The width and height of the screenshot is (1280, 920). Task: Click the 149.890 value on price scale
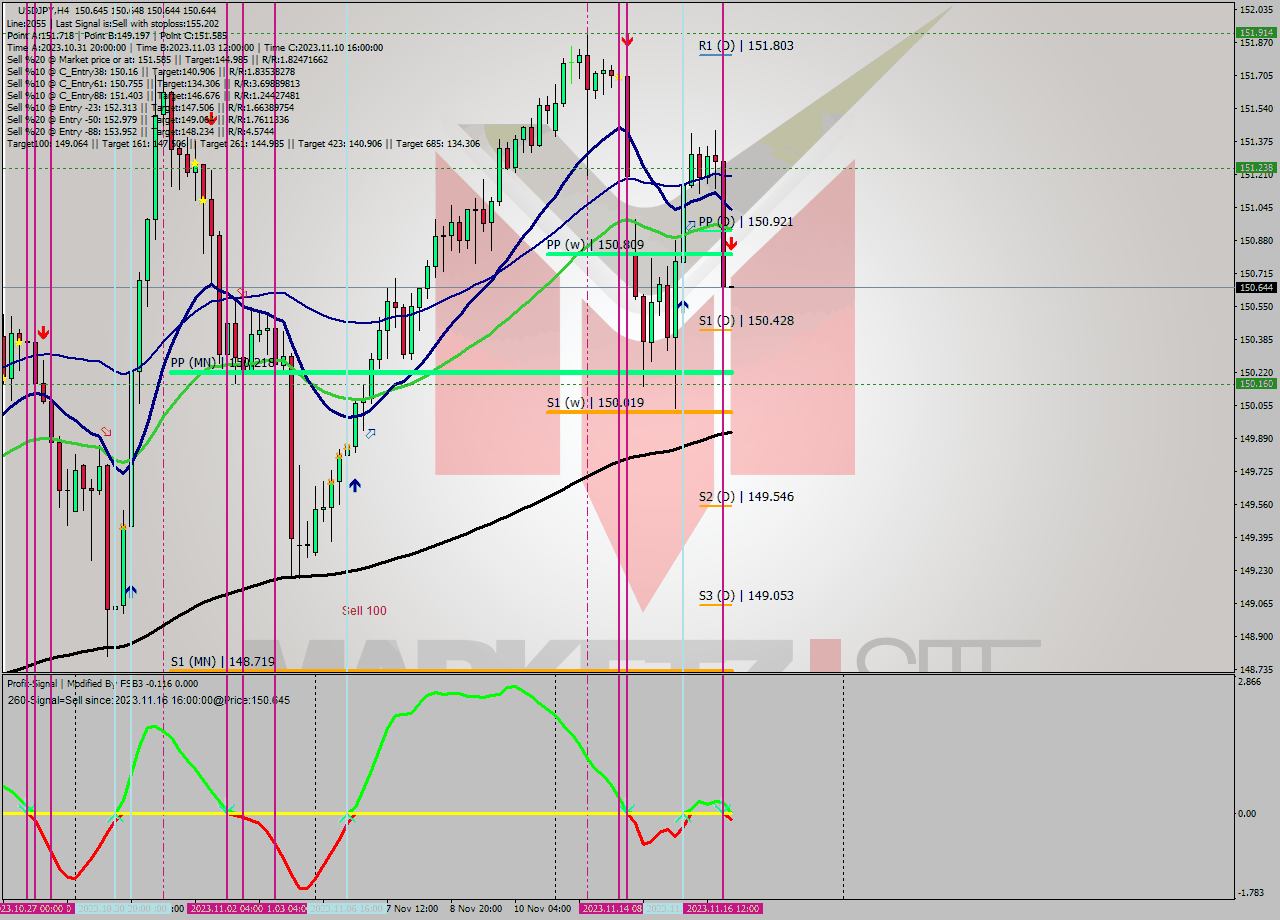(1255, 439)
